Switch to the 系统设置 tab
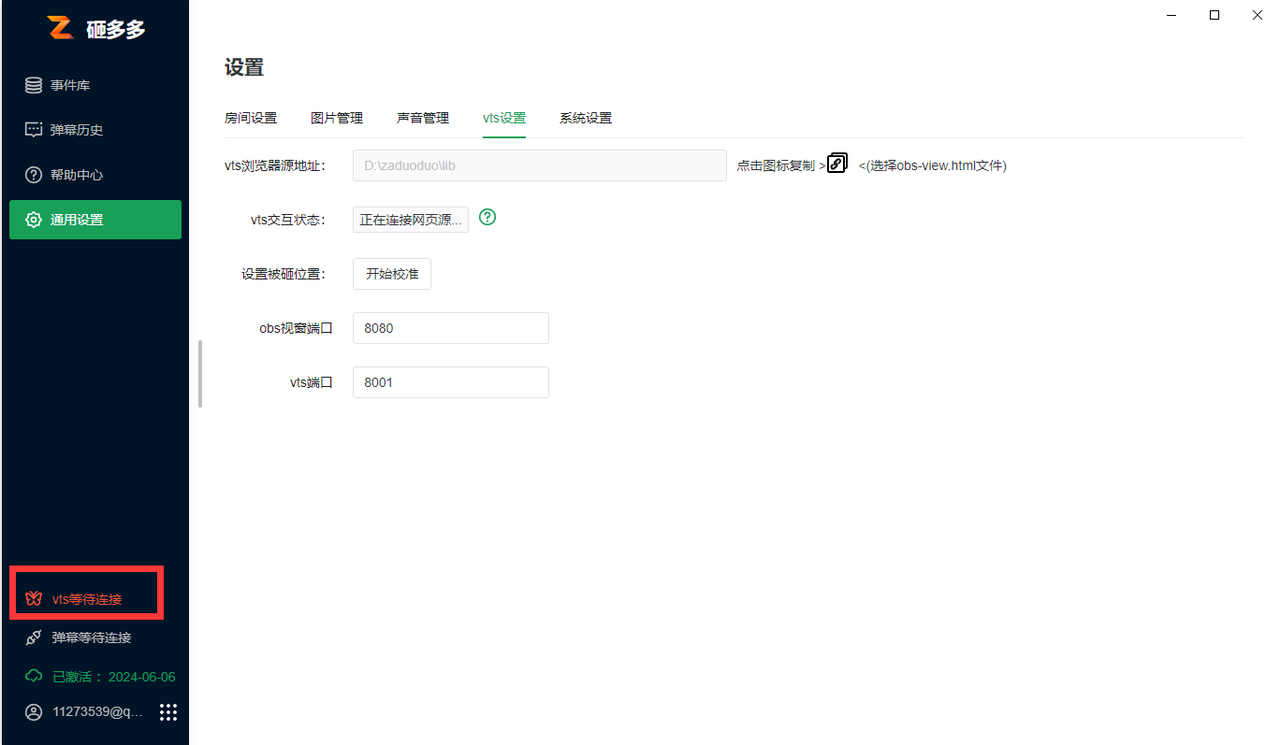The image size is (1280, 745). pyautogui.click(x=586, y=118)
